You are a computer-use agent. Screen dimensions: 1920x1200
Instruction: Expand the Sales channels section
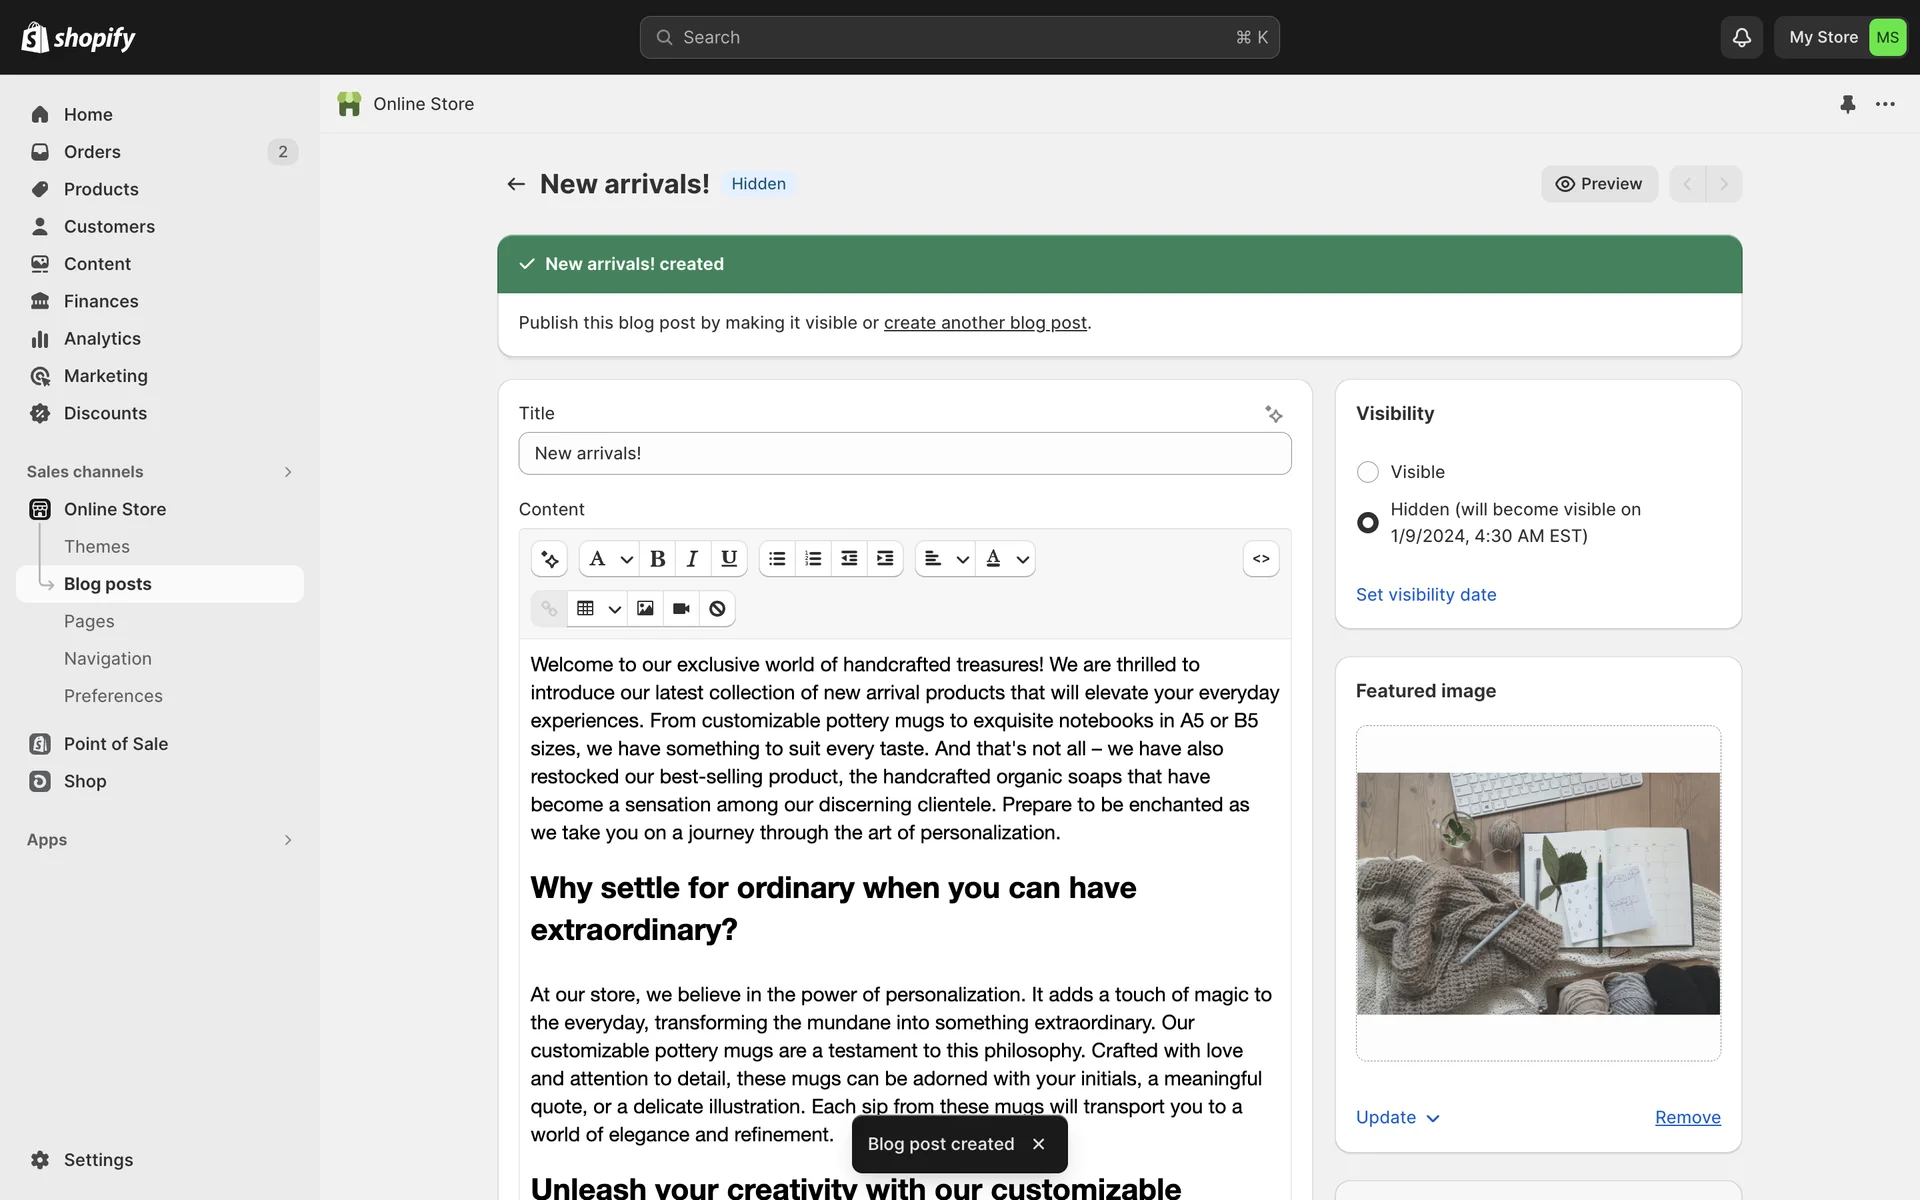click(x=287, y=472)
